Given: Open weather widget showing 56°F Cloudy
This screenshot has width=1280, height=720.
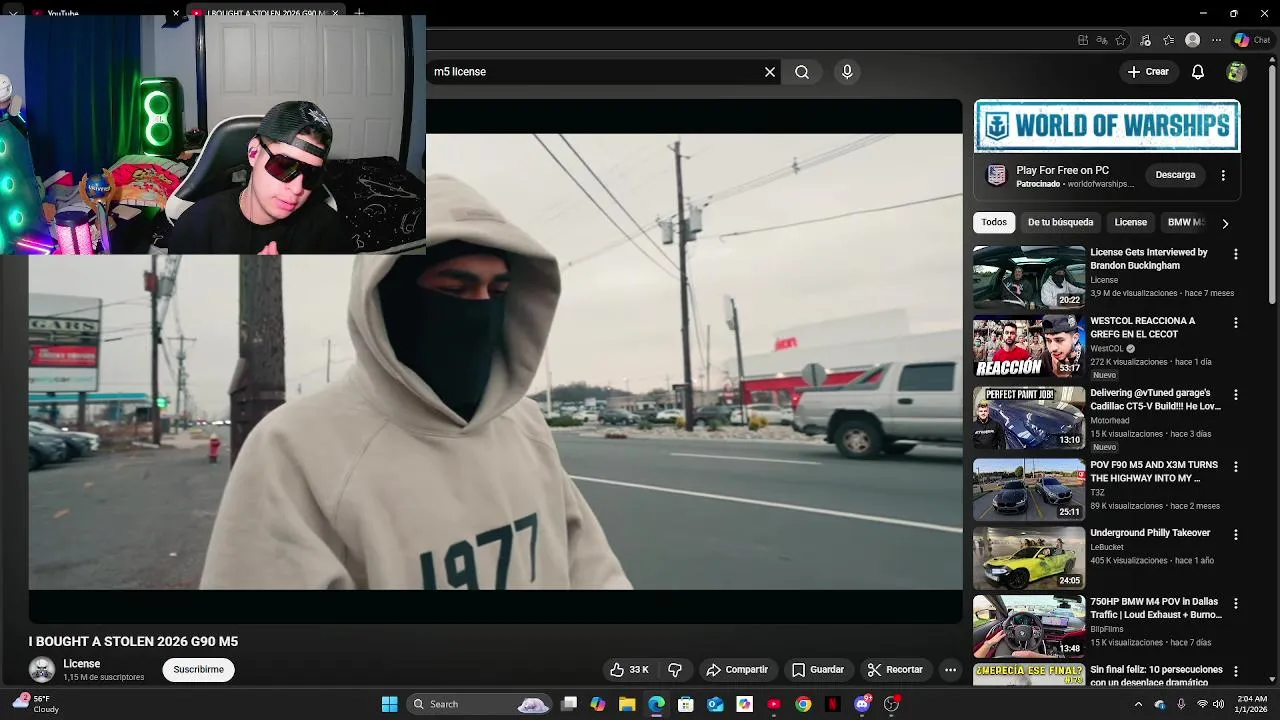Looking at the screenshot, I should tap(34, 704).
